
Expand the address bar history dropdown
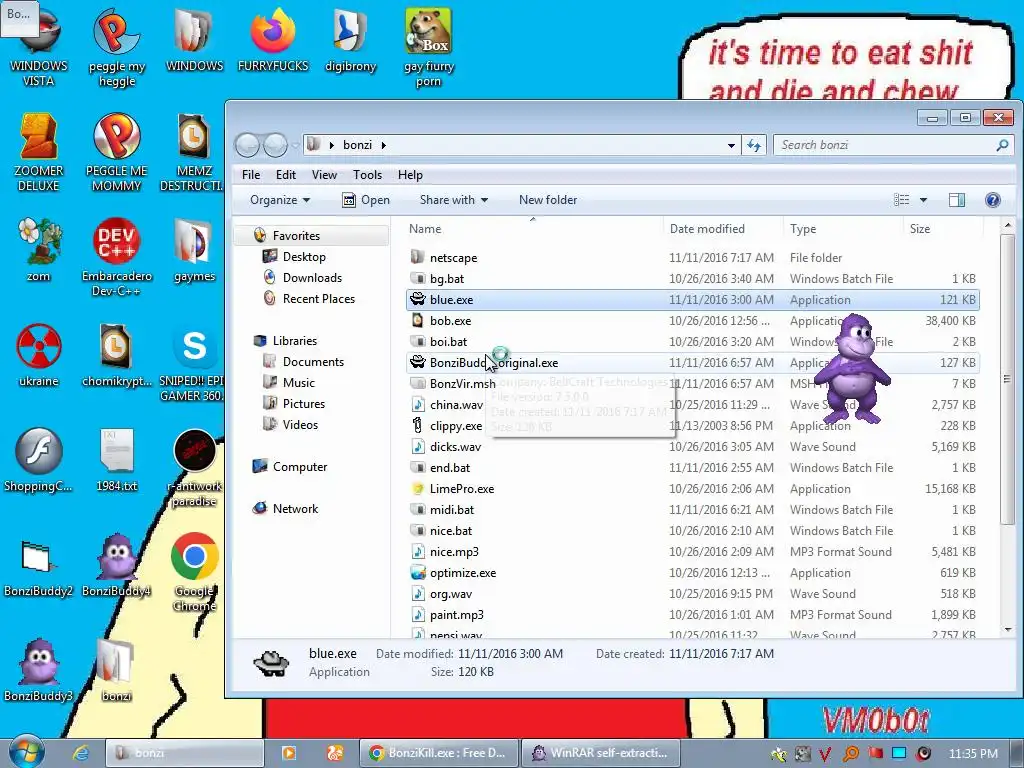pos(731,145)
